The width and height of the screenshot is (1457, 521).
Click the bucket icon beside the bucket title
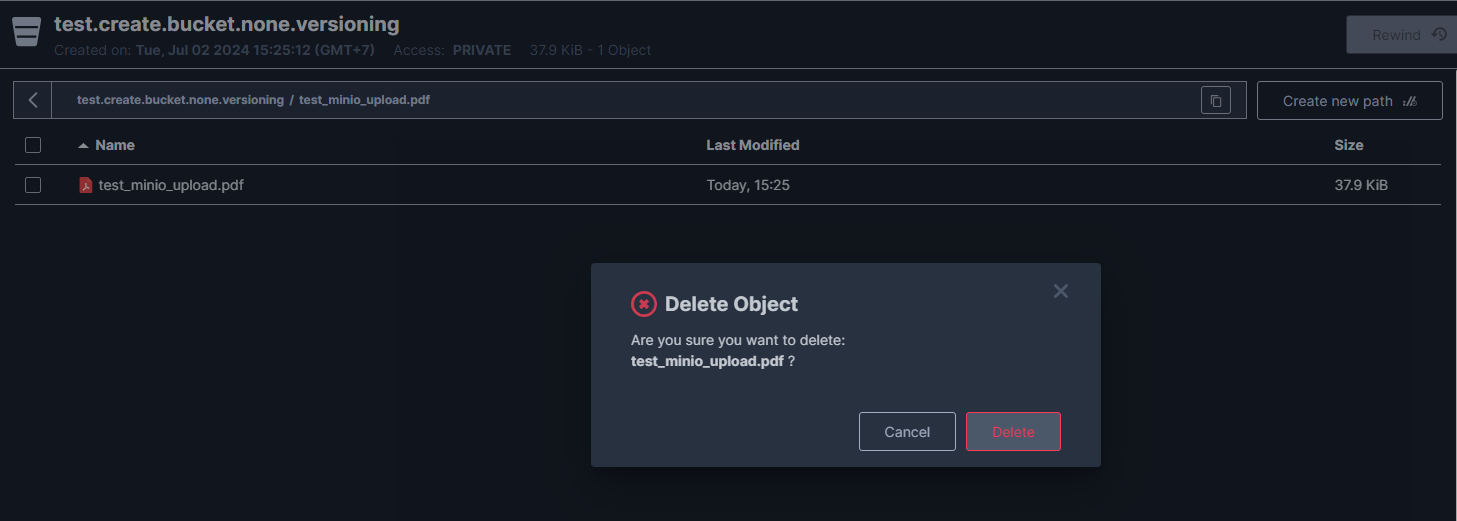pos(27,32)
